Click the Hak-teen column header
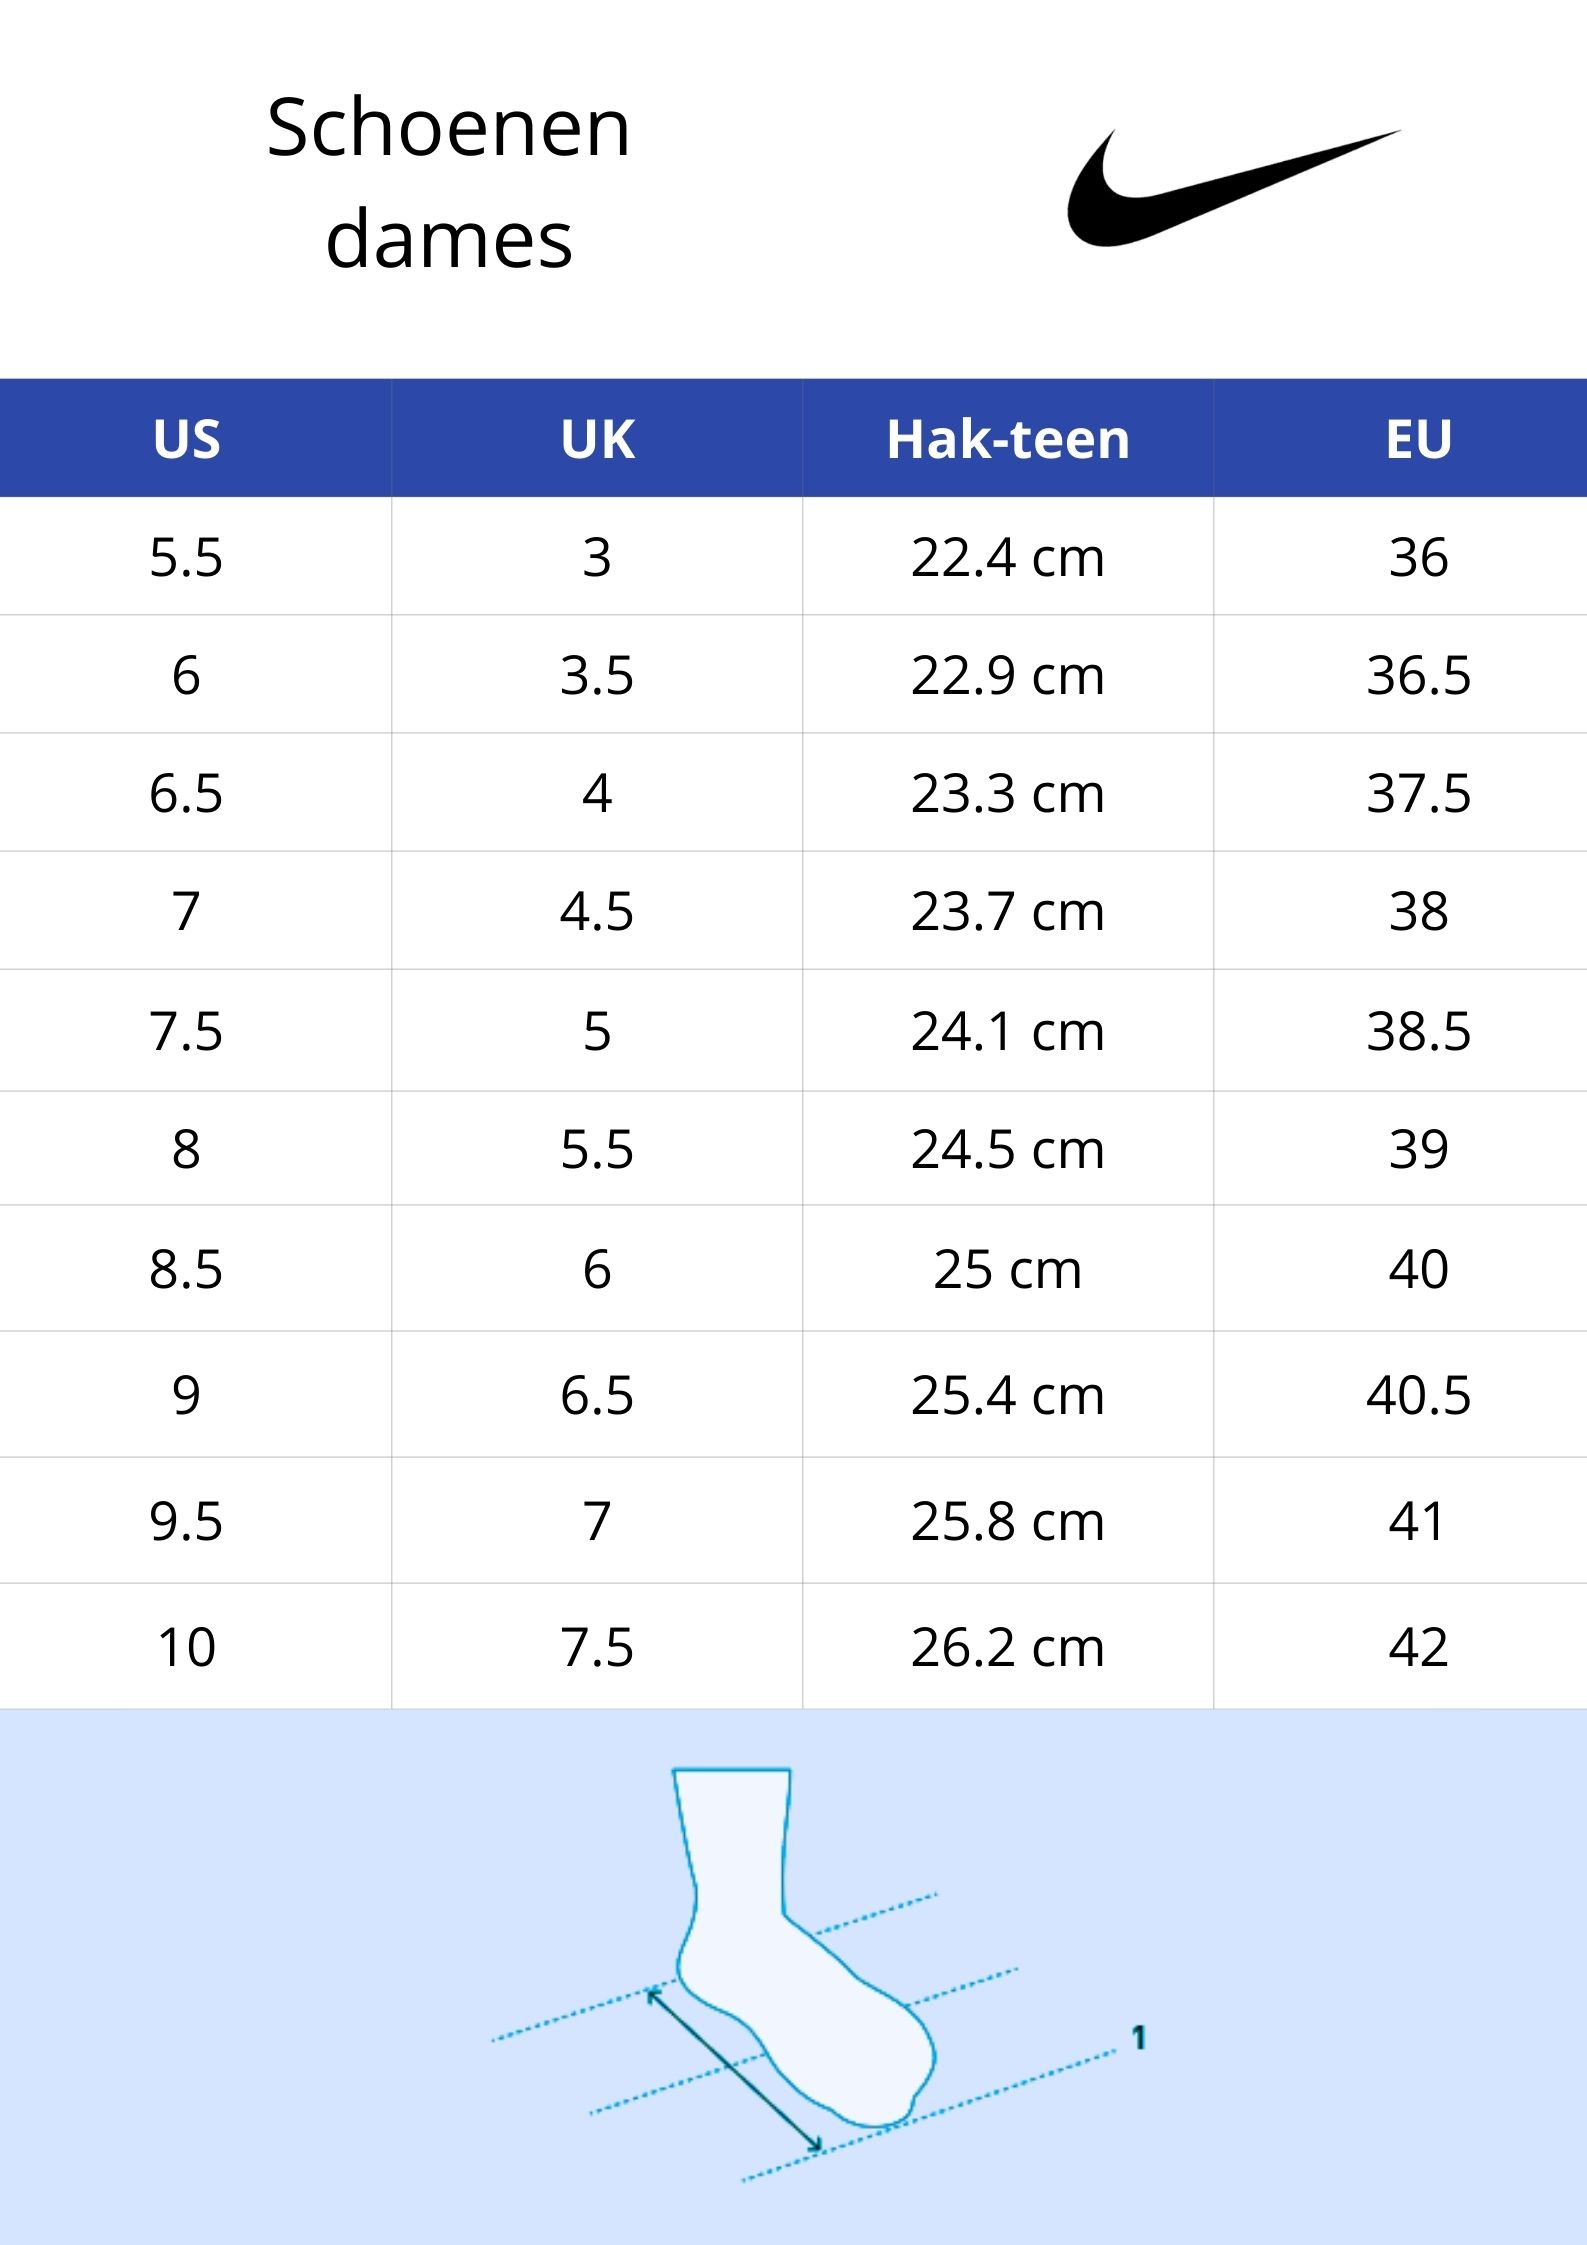This screenshot has width=1587, height=2245. (x=1008, y=439)
